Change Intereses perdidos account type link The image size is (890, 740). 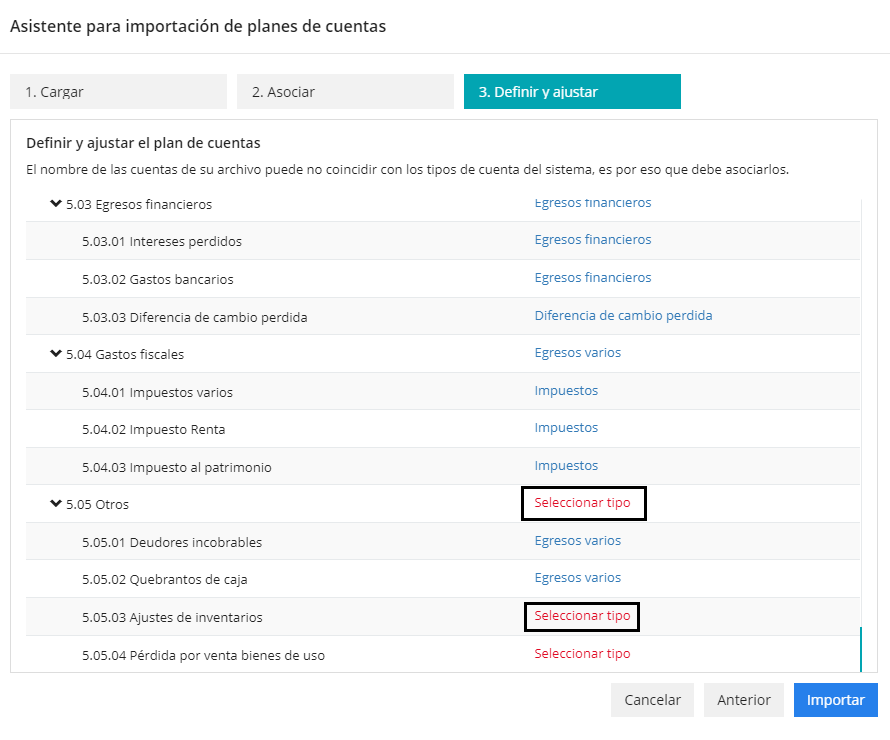(593, 240)
